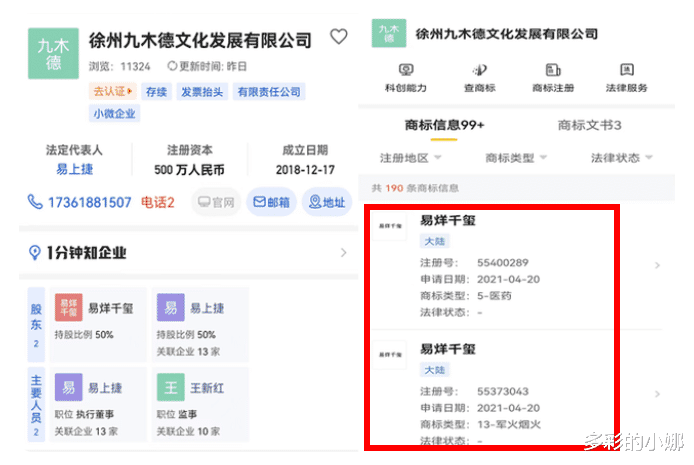This screenshot has width=694, height=465.
Task: Click 关联企业 13 家 under shareholder 易上捷
Action: [188, 351]
